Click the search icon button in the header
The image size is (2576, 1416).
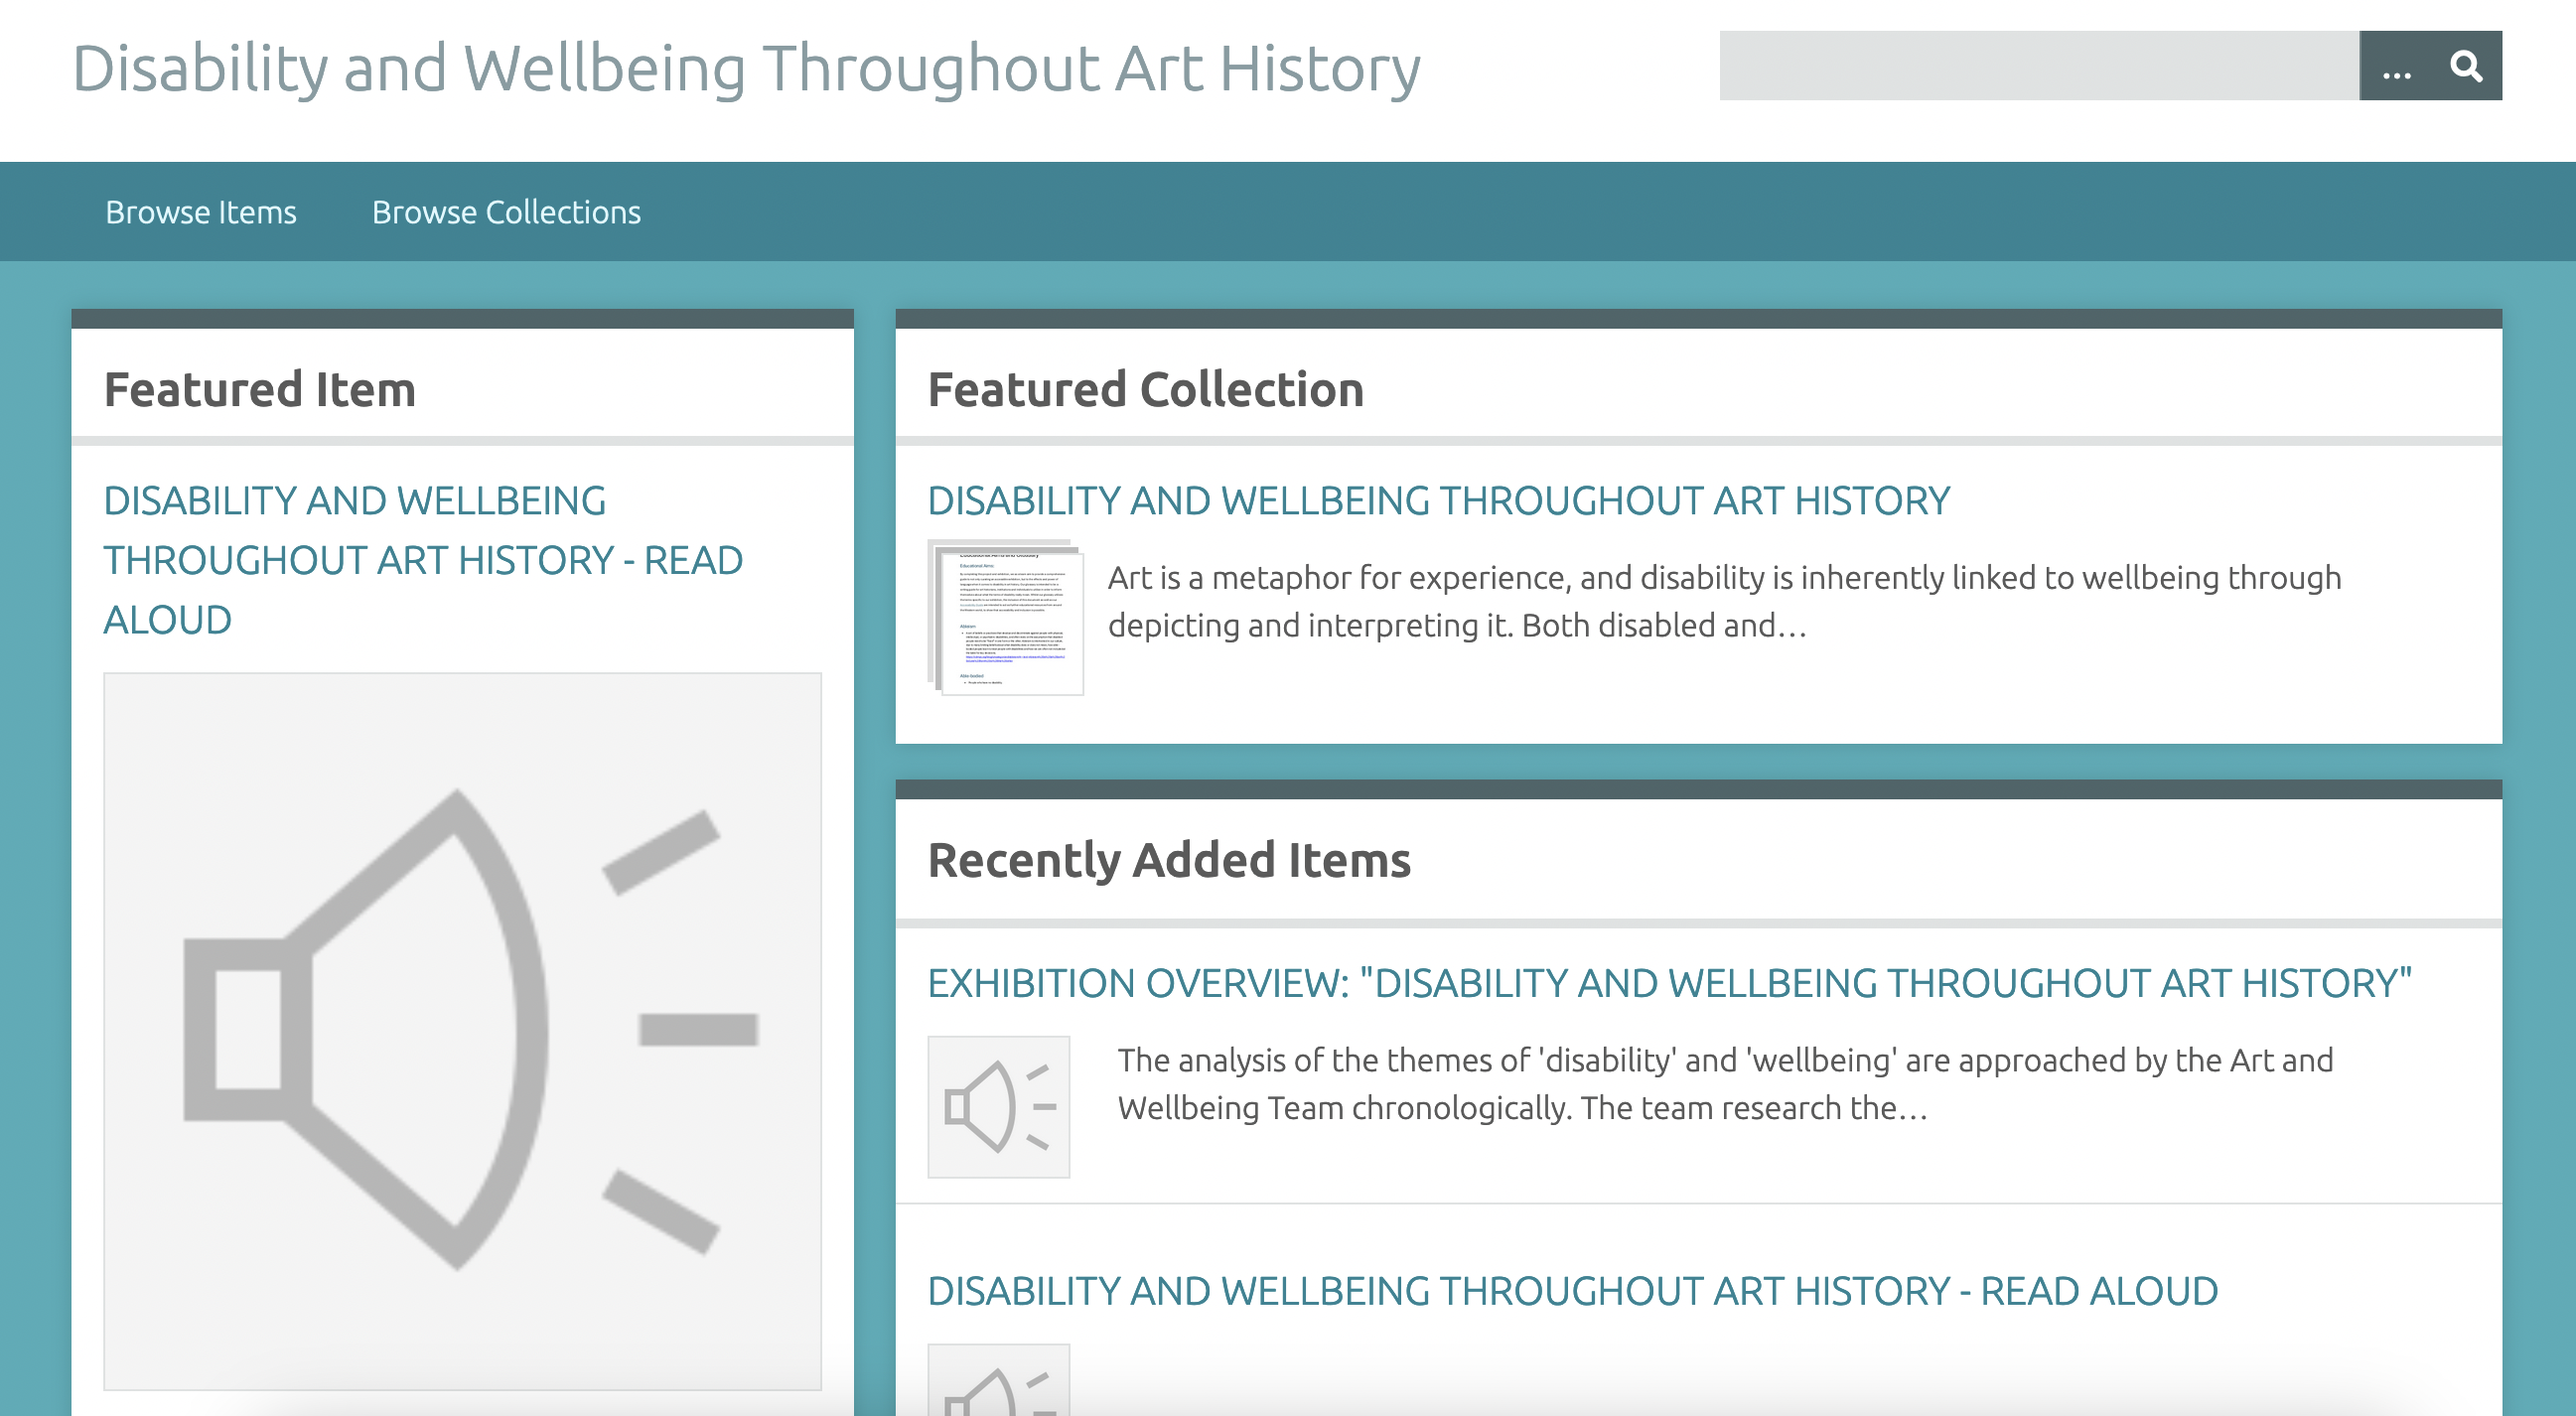[2465, 66]
